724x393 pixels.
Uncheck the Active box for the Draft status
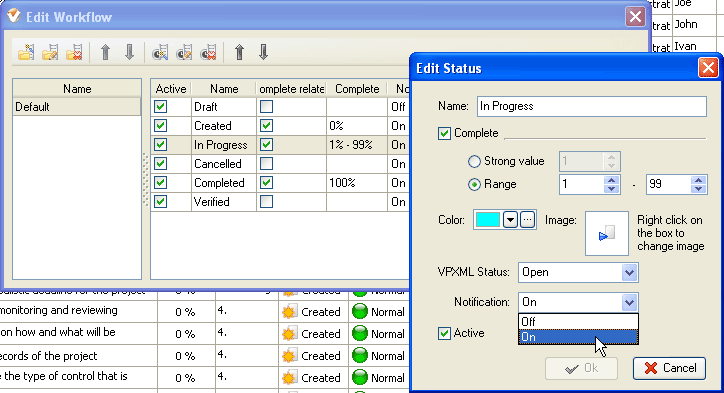pyautogui.click(x=160, y=107)
